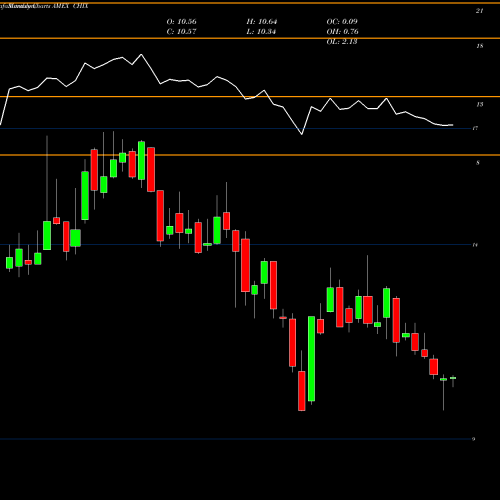This screenshot has height=500, width=500.
Task: Click the 18 price axis label
Action: tap(479, 46)
